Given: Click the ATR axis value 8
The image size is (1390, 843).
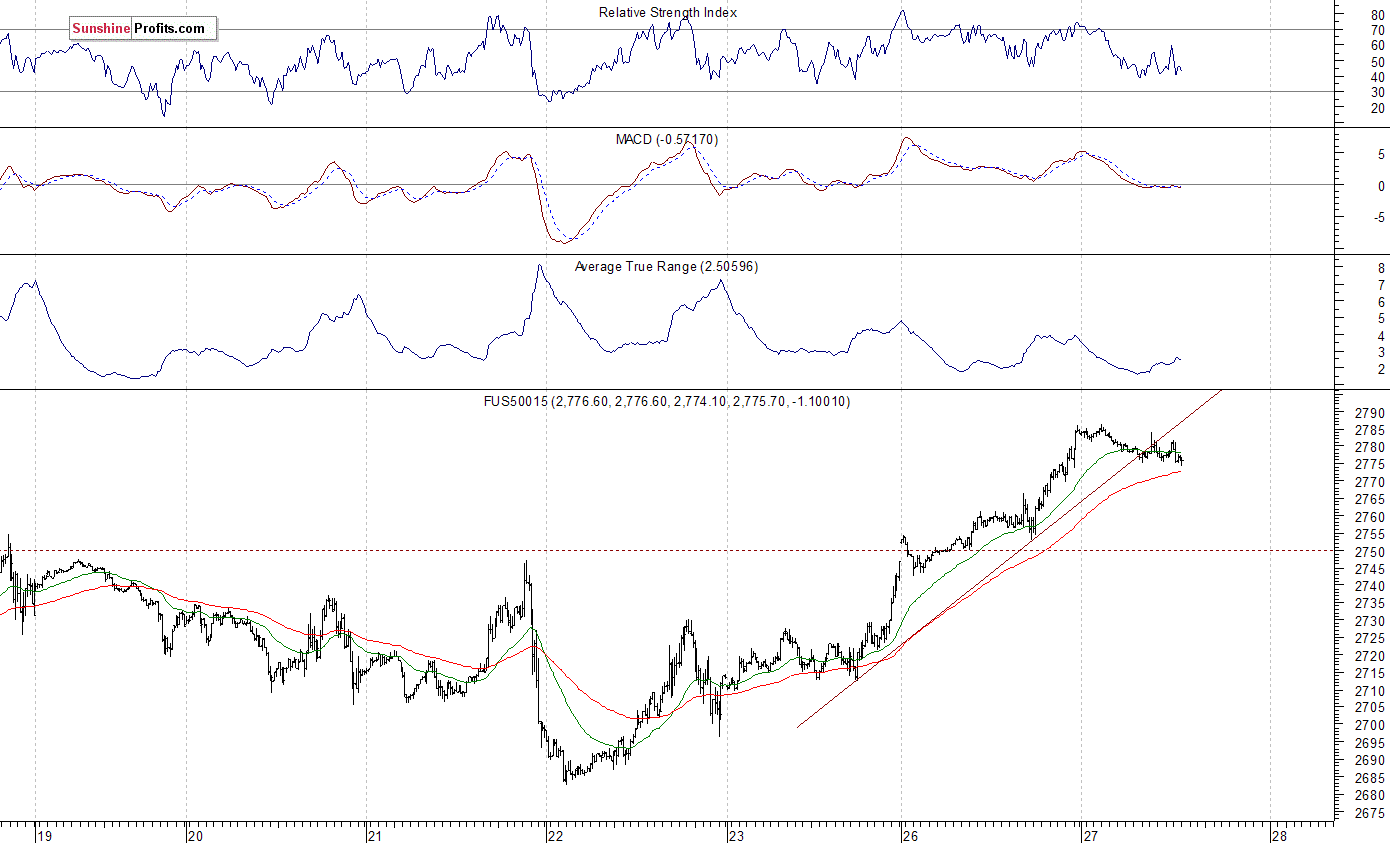Looking at the screenshot, I should tap(1380, 268).
